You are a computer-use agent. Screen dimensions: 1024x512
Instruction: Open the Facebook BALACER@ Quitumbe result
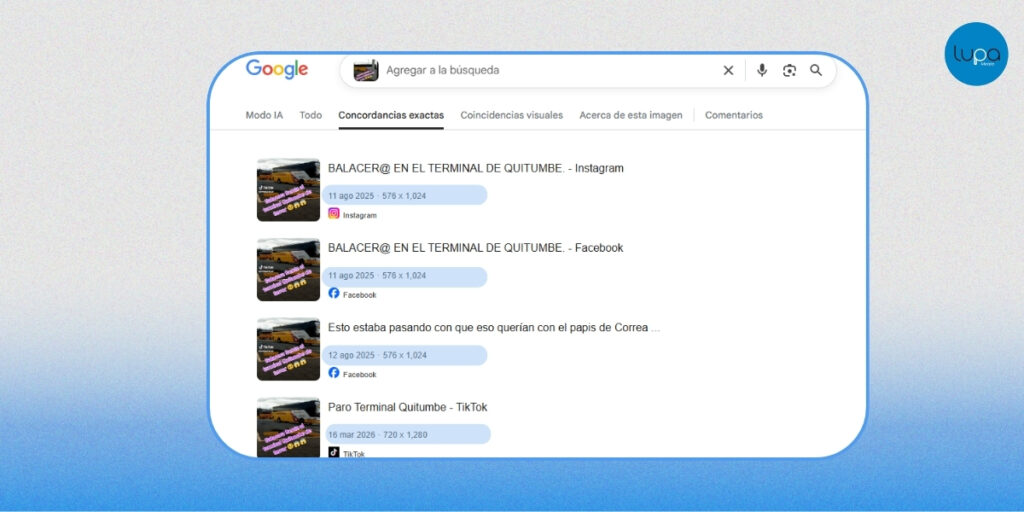point(475,248)
